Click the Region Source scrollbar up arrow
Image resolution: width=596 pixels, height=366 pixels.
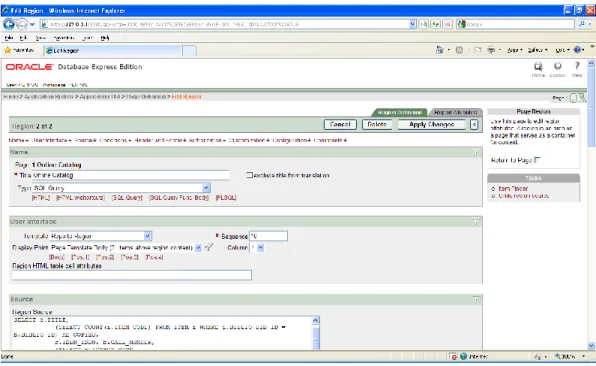315,320
